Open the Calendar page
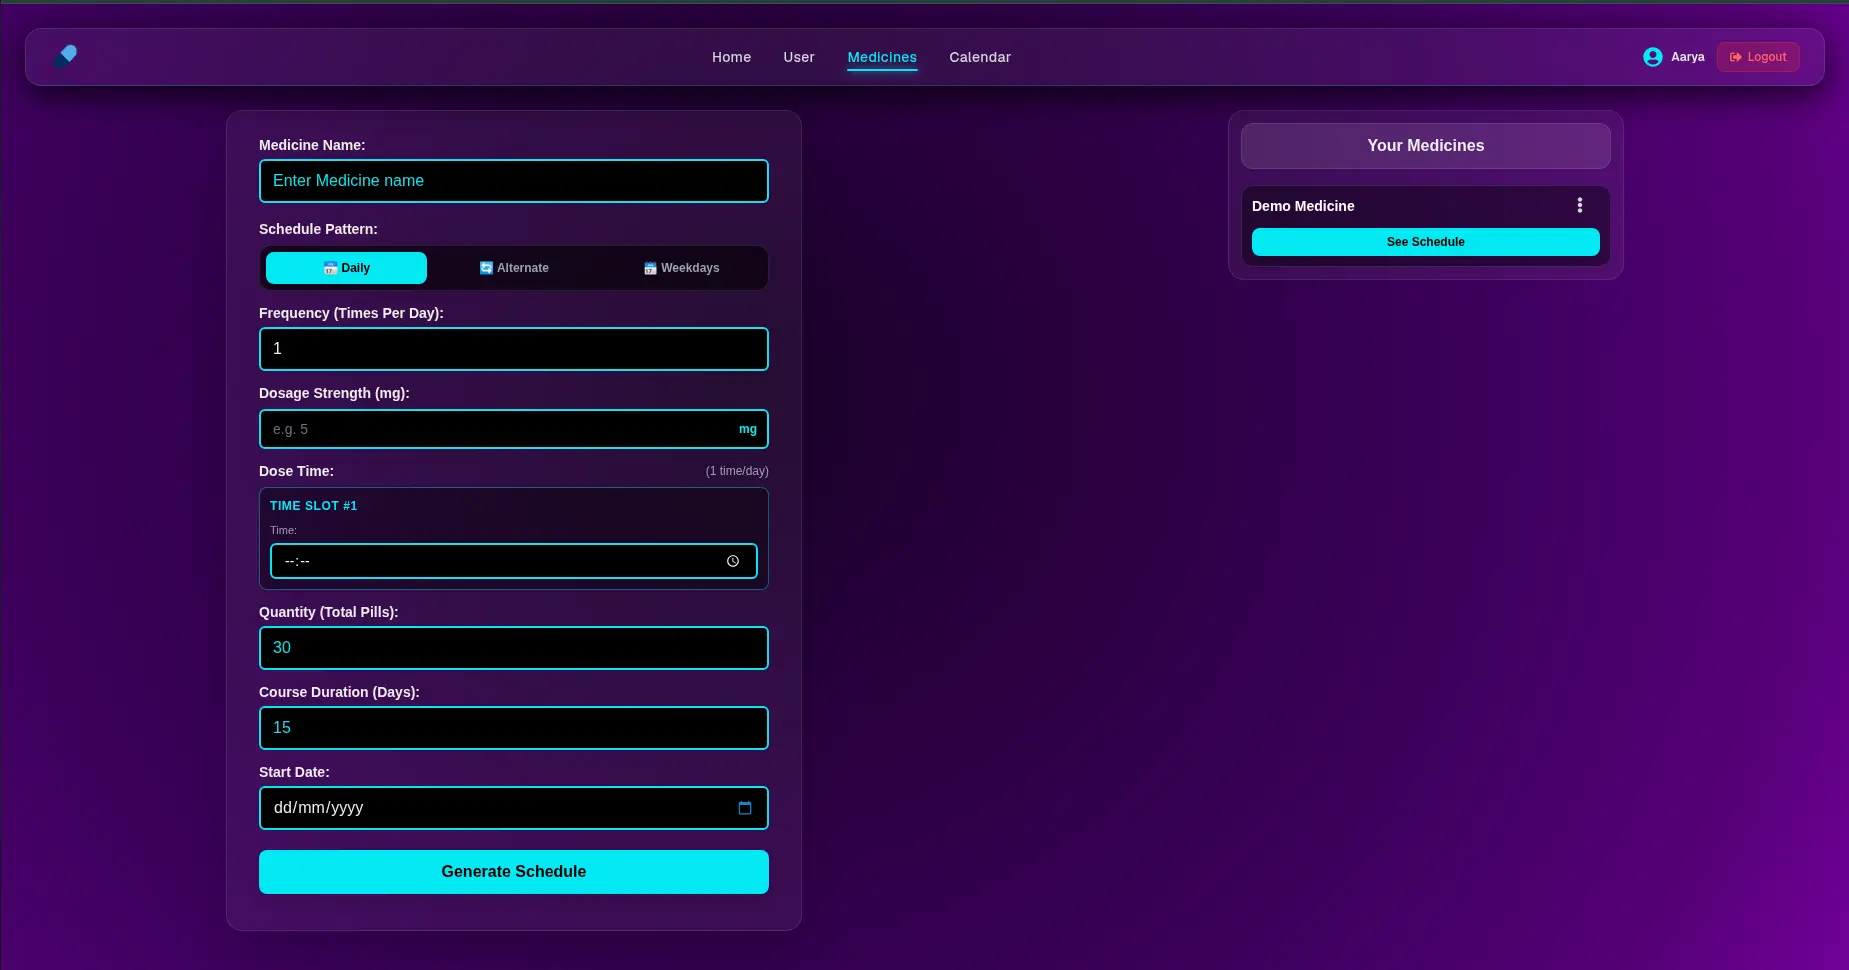Image resolution: width=1849 pixels, height=970 pixels. (x=980, y=57)
